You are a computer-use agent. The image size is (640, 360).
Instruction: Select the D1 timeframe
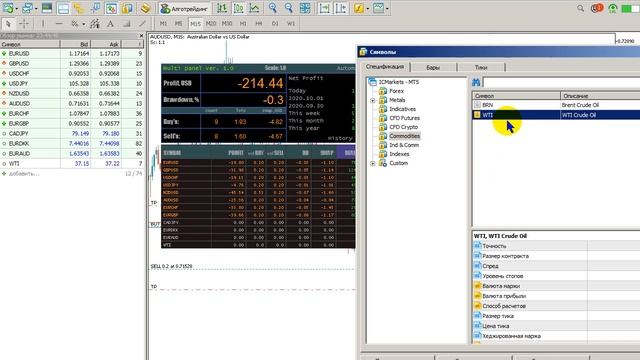point(275,24)
